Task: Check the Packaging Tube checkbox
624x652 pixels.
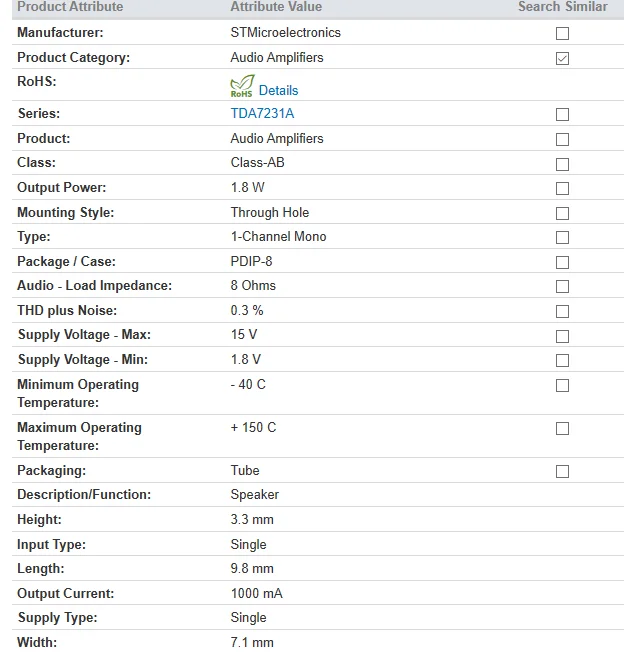Action: tap(562, 472)
